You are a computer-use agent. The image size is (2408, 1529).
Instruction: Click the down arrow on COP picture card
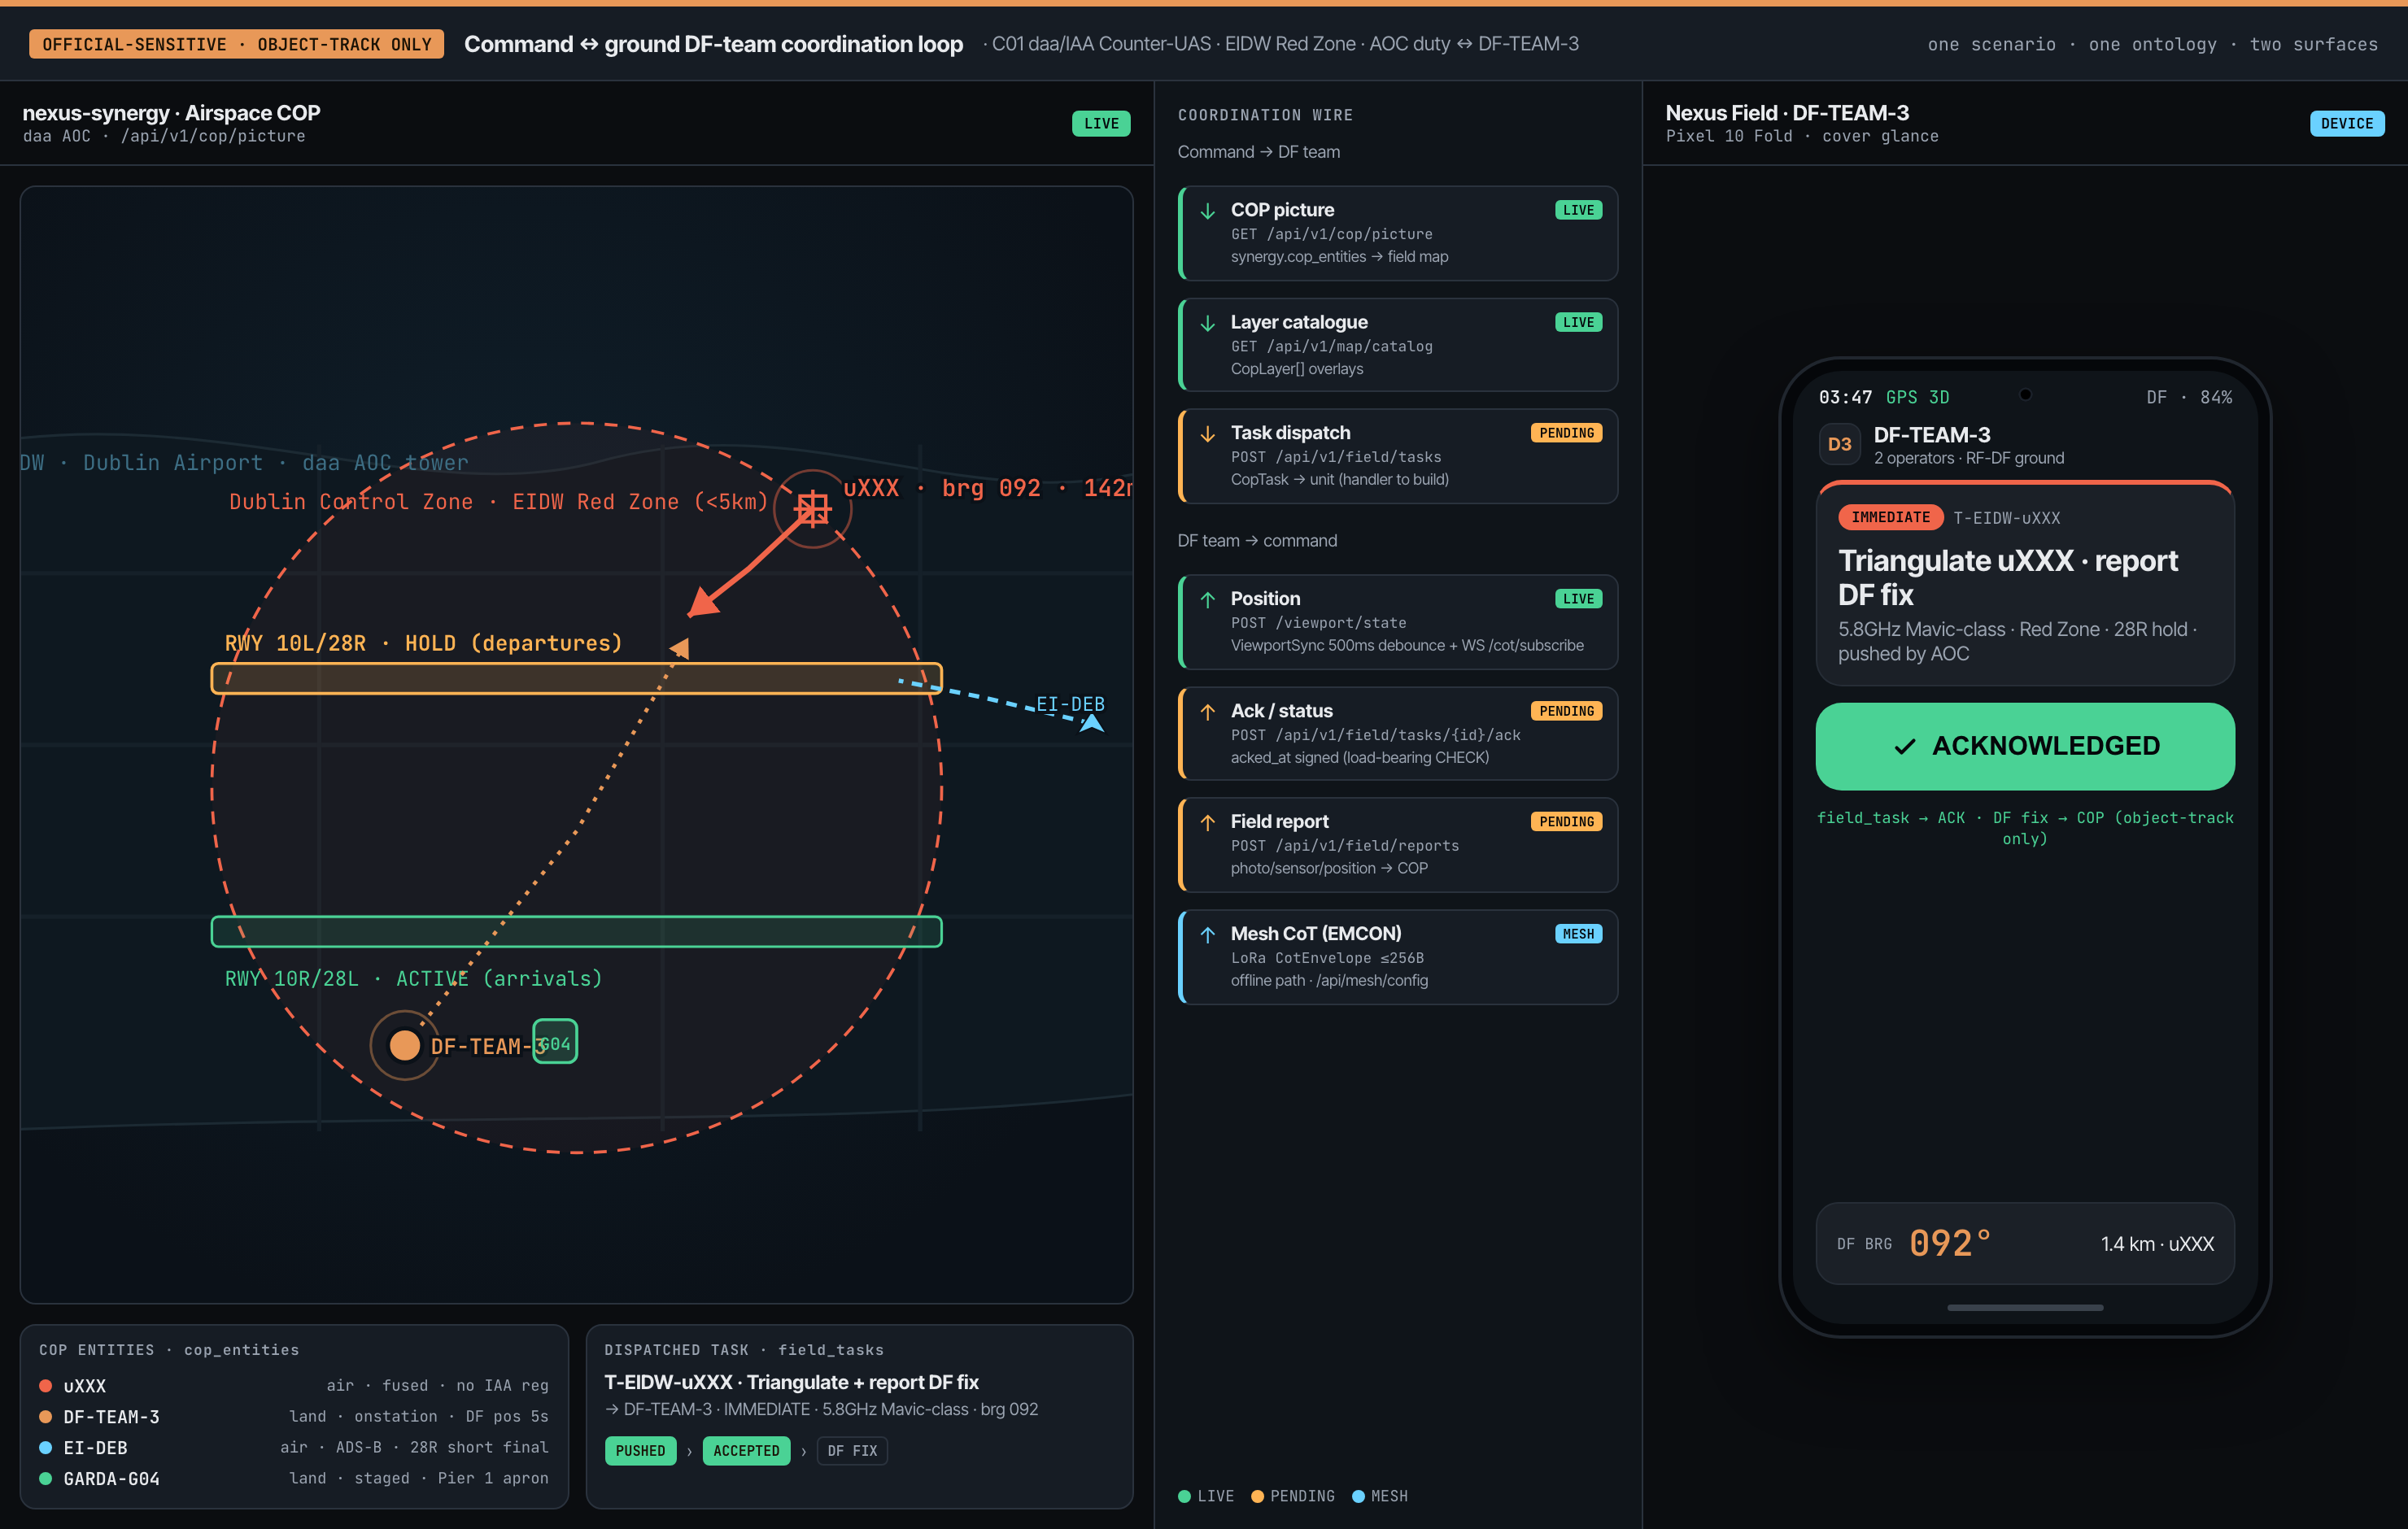(x=1207, y=211)
